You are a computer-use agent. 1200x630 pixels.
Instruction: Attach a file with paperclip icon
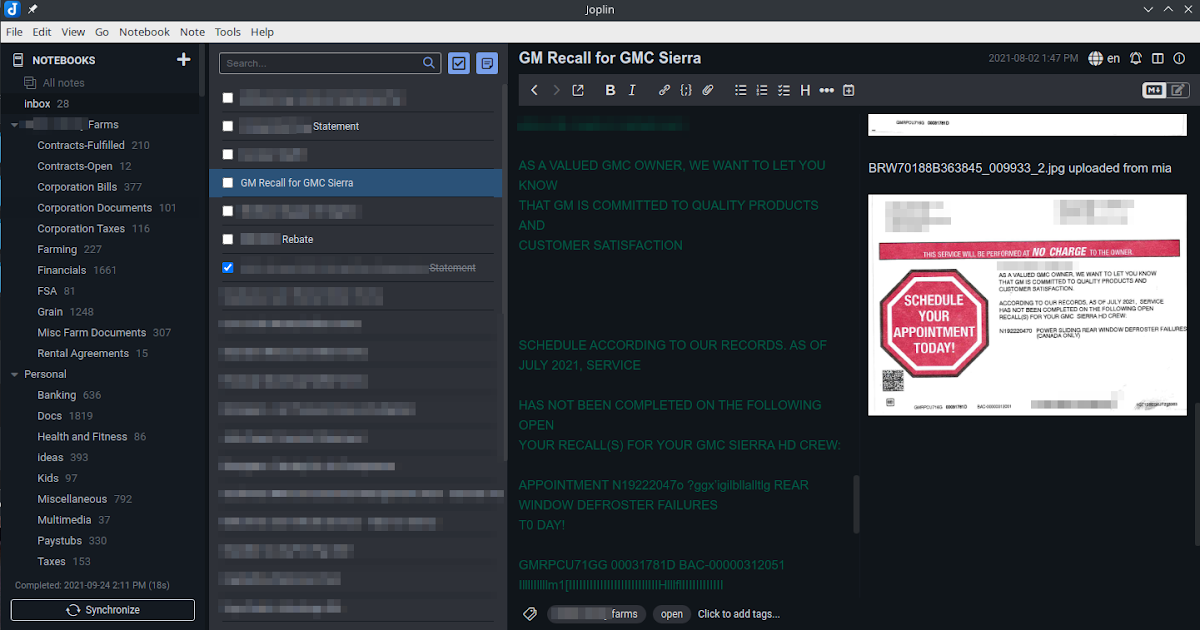pyautogui.click(x=707, y=90)
